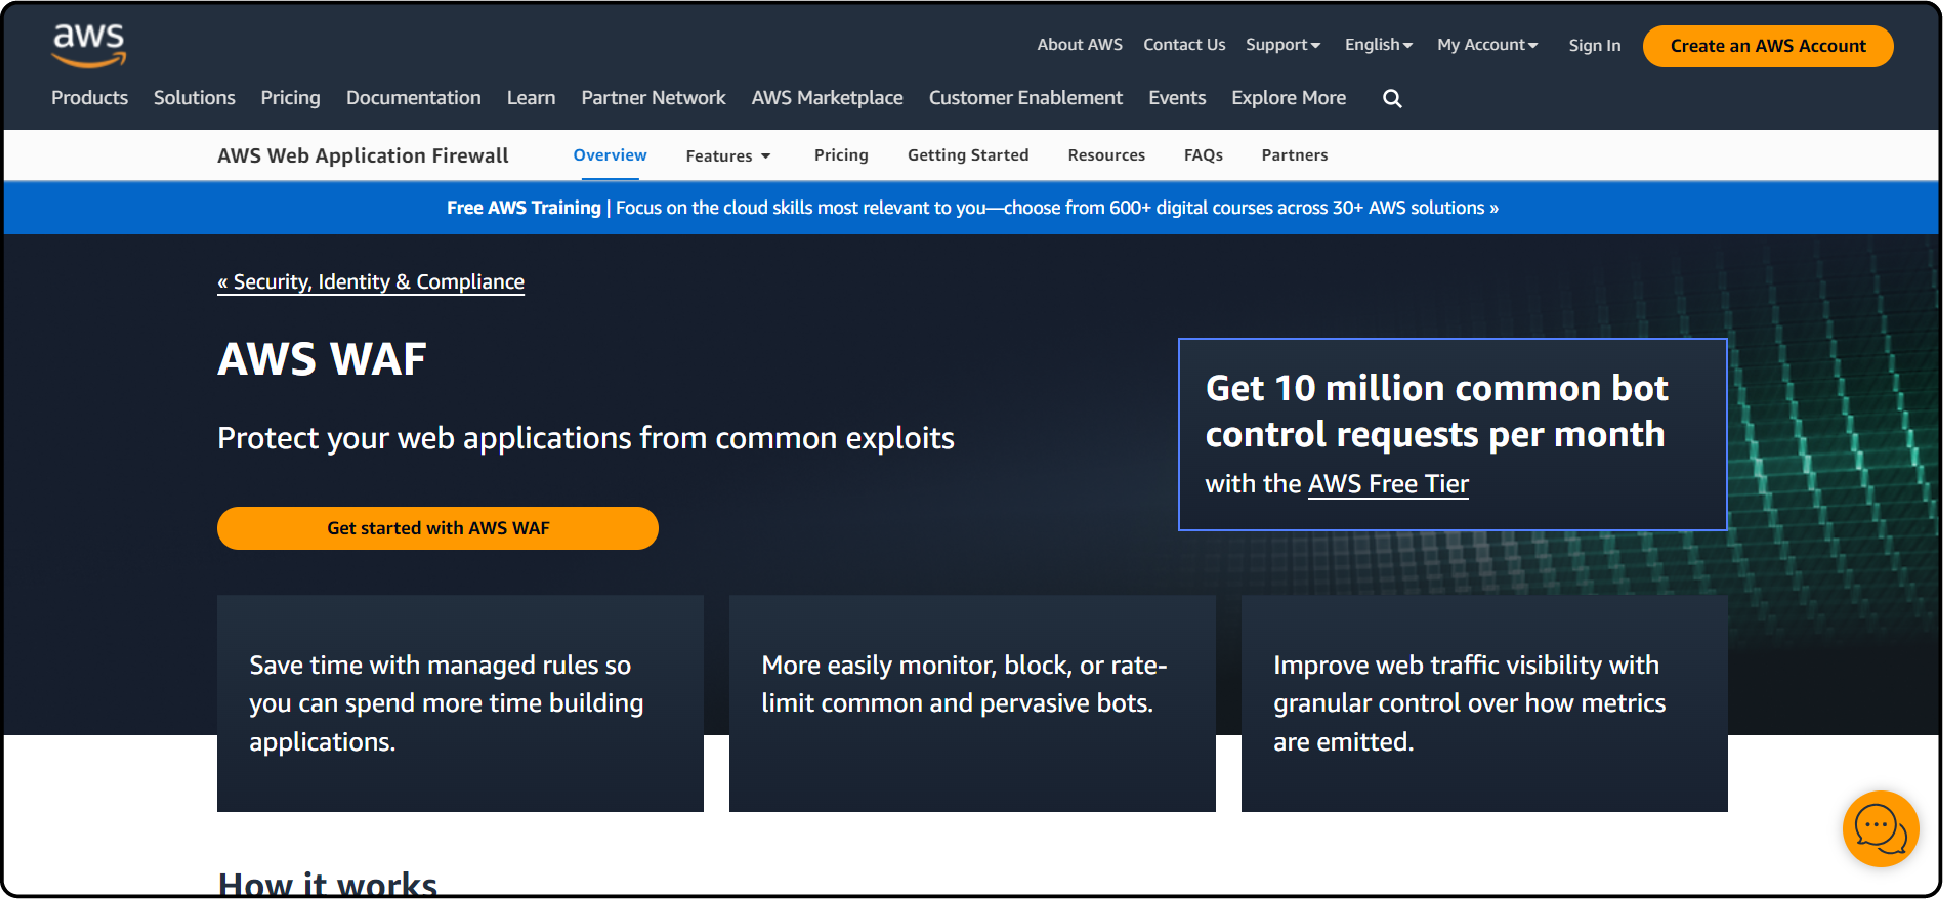Select the FAQs tab
This screenshot has height=899, width=1943.
pos(1203,156)
